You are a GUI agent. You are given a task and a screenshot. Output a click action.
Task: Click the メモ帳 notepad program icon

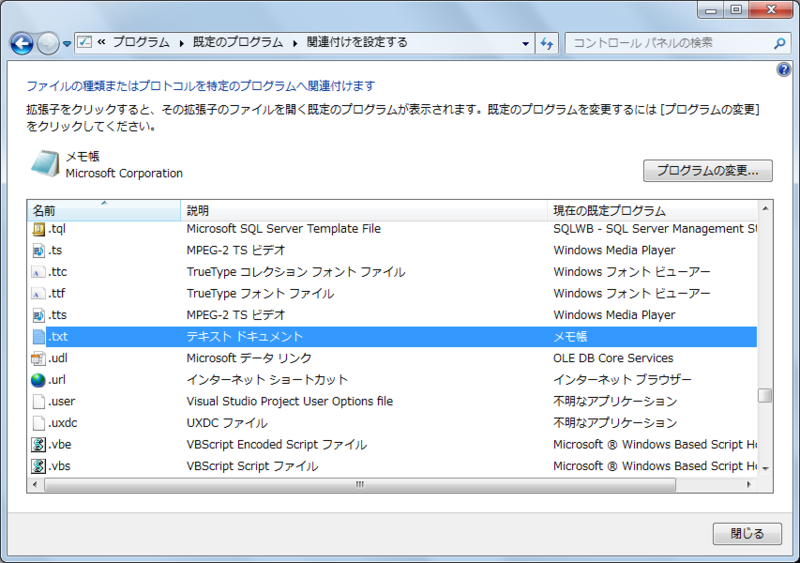(45, 164)
